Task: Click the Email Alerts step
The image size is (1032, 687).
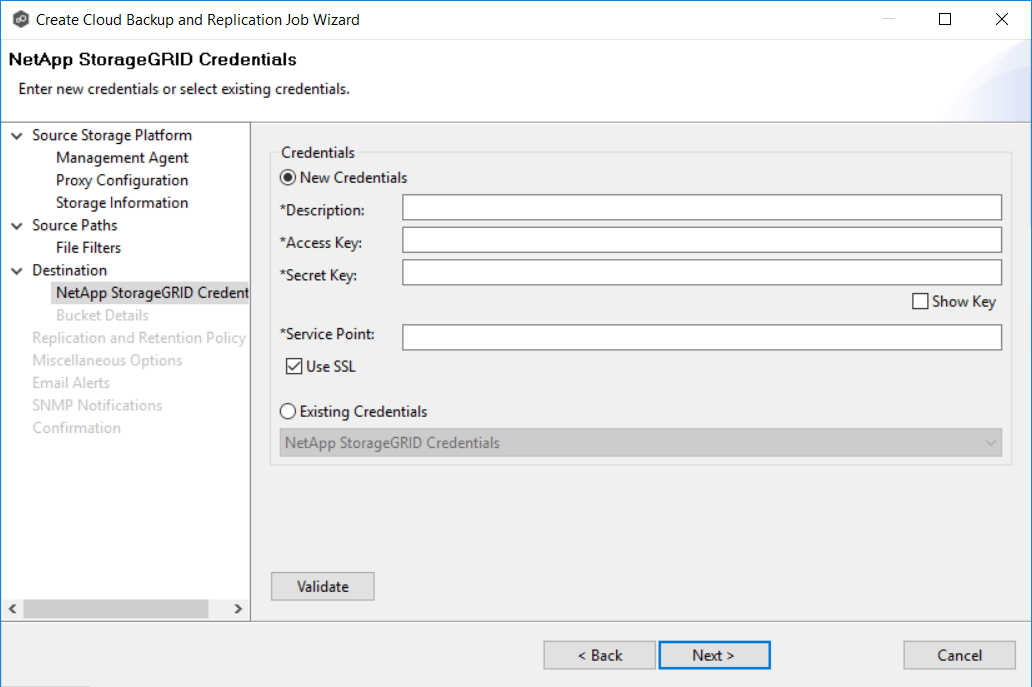Action: (70, 383)
